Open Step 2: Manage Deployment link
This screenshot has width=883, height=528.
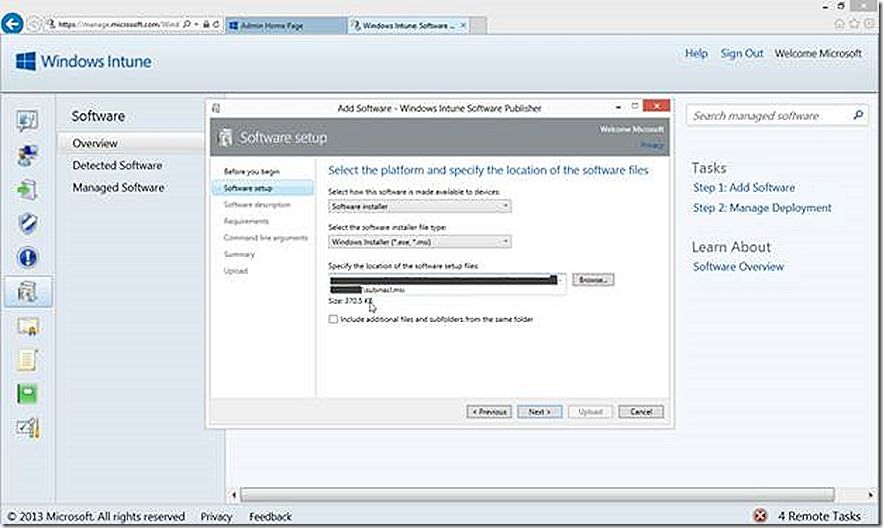click(x=762, y=208)
